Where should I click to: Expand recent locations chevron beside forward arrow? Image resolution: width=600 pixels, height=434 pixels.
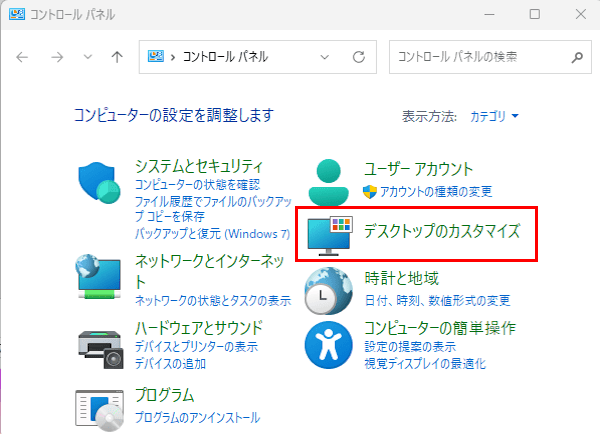[88, 57]
